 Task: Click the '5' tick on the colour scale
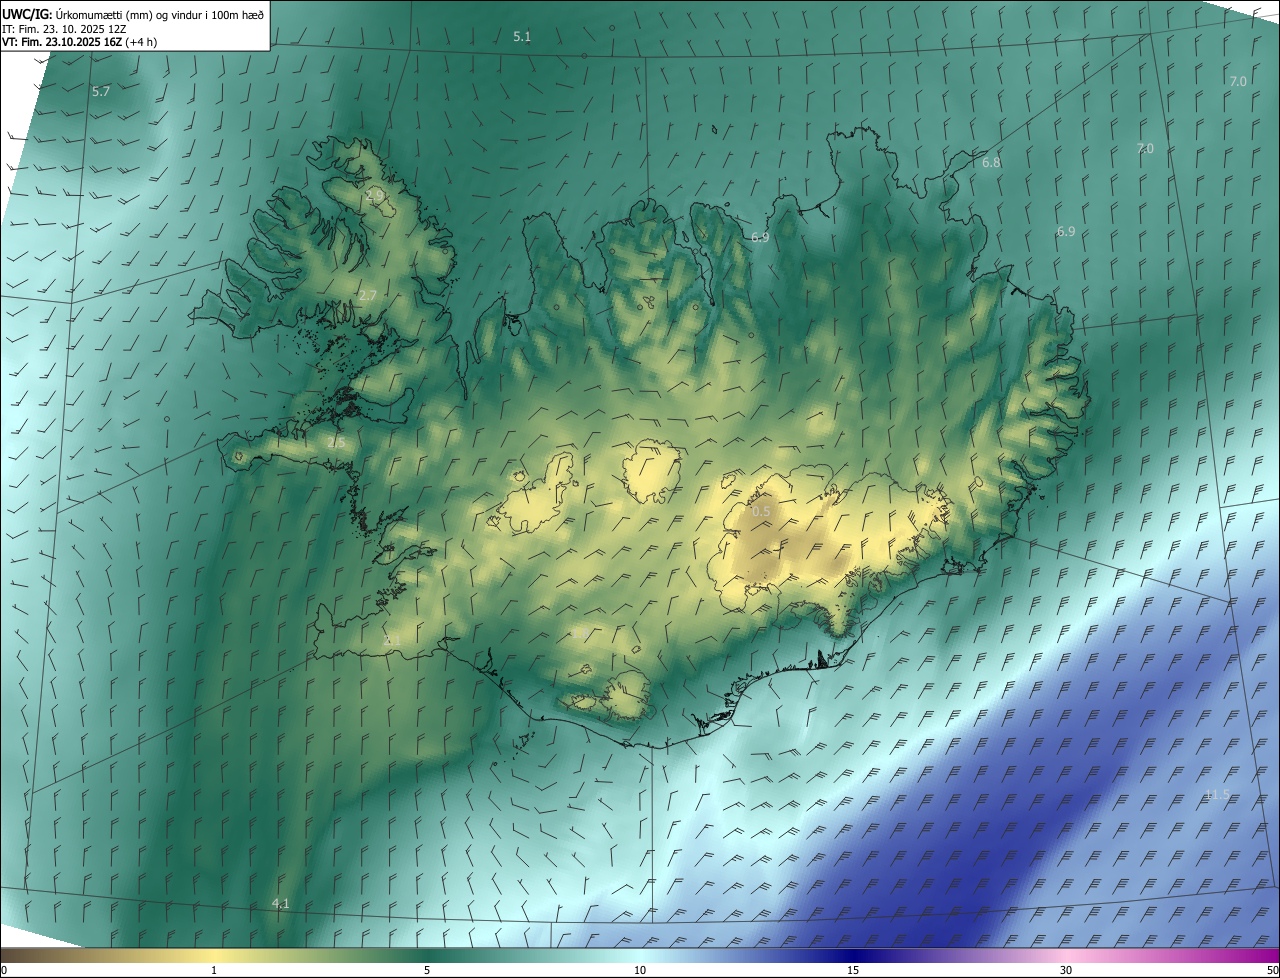(x=427, y=970)
